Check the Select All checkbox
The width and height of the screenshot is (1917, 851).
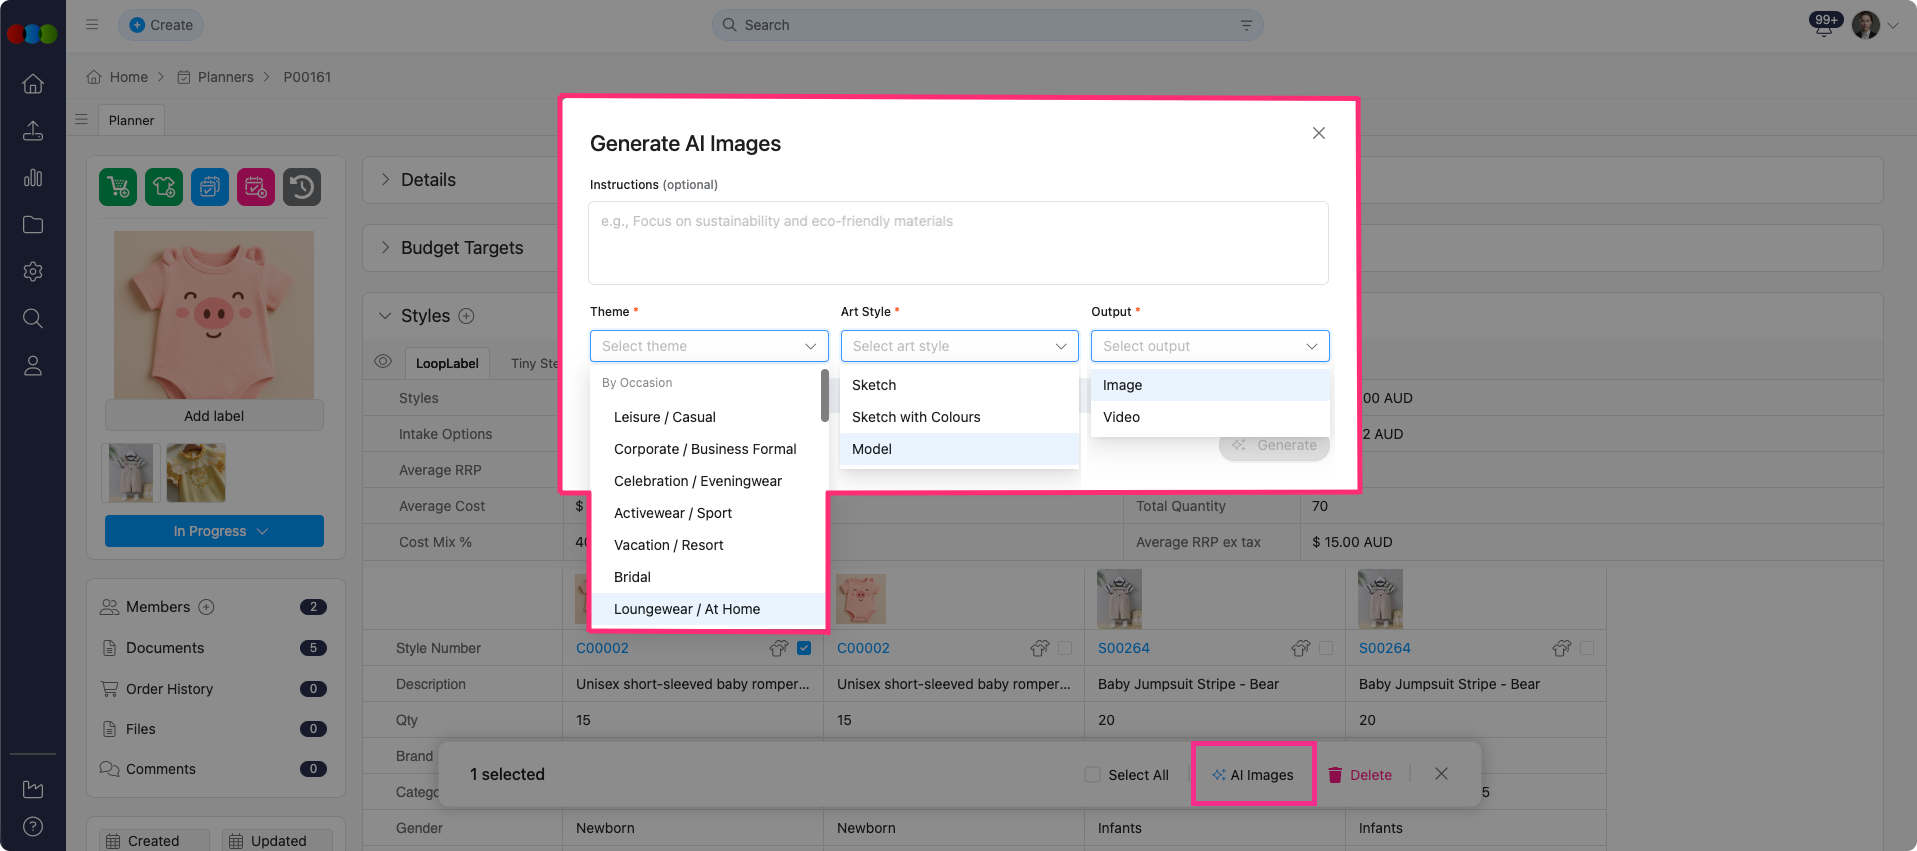[x=1093, y=775]
